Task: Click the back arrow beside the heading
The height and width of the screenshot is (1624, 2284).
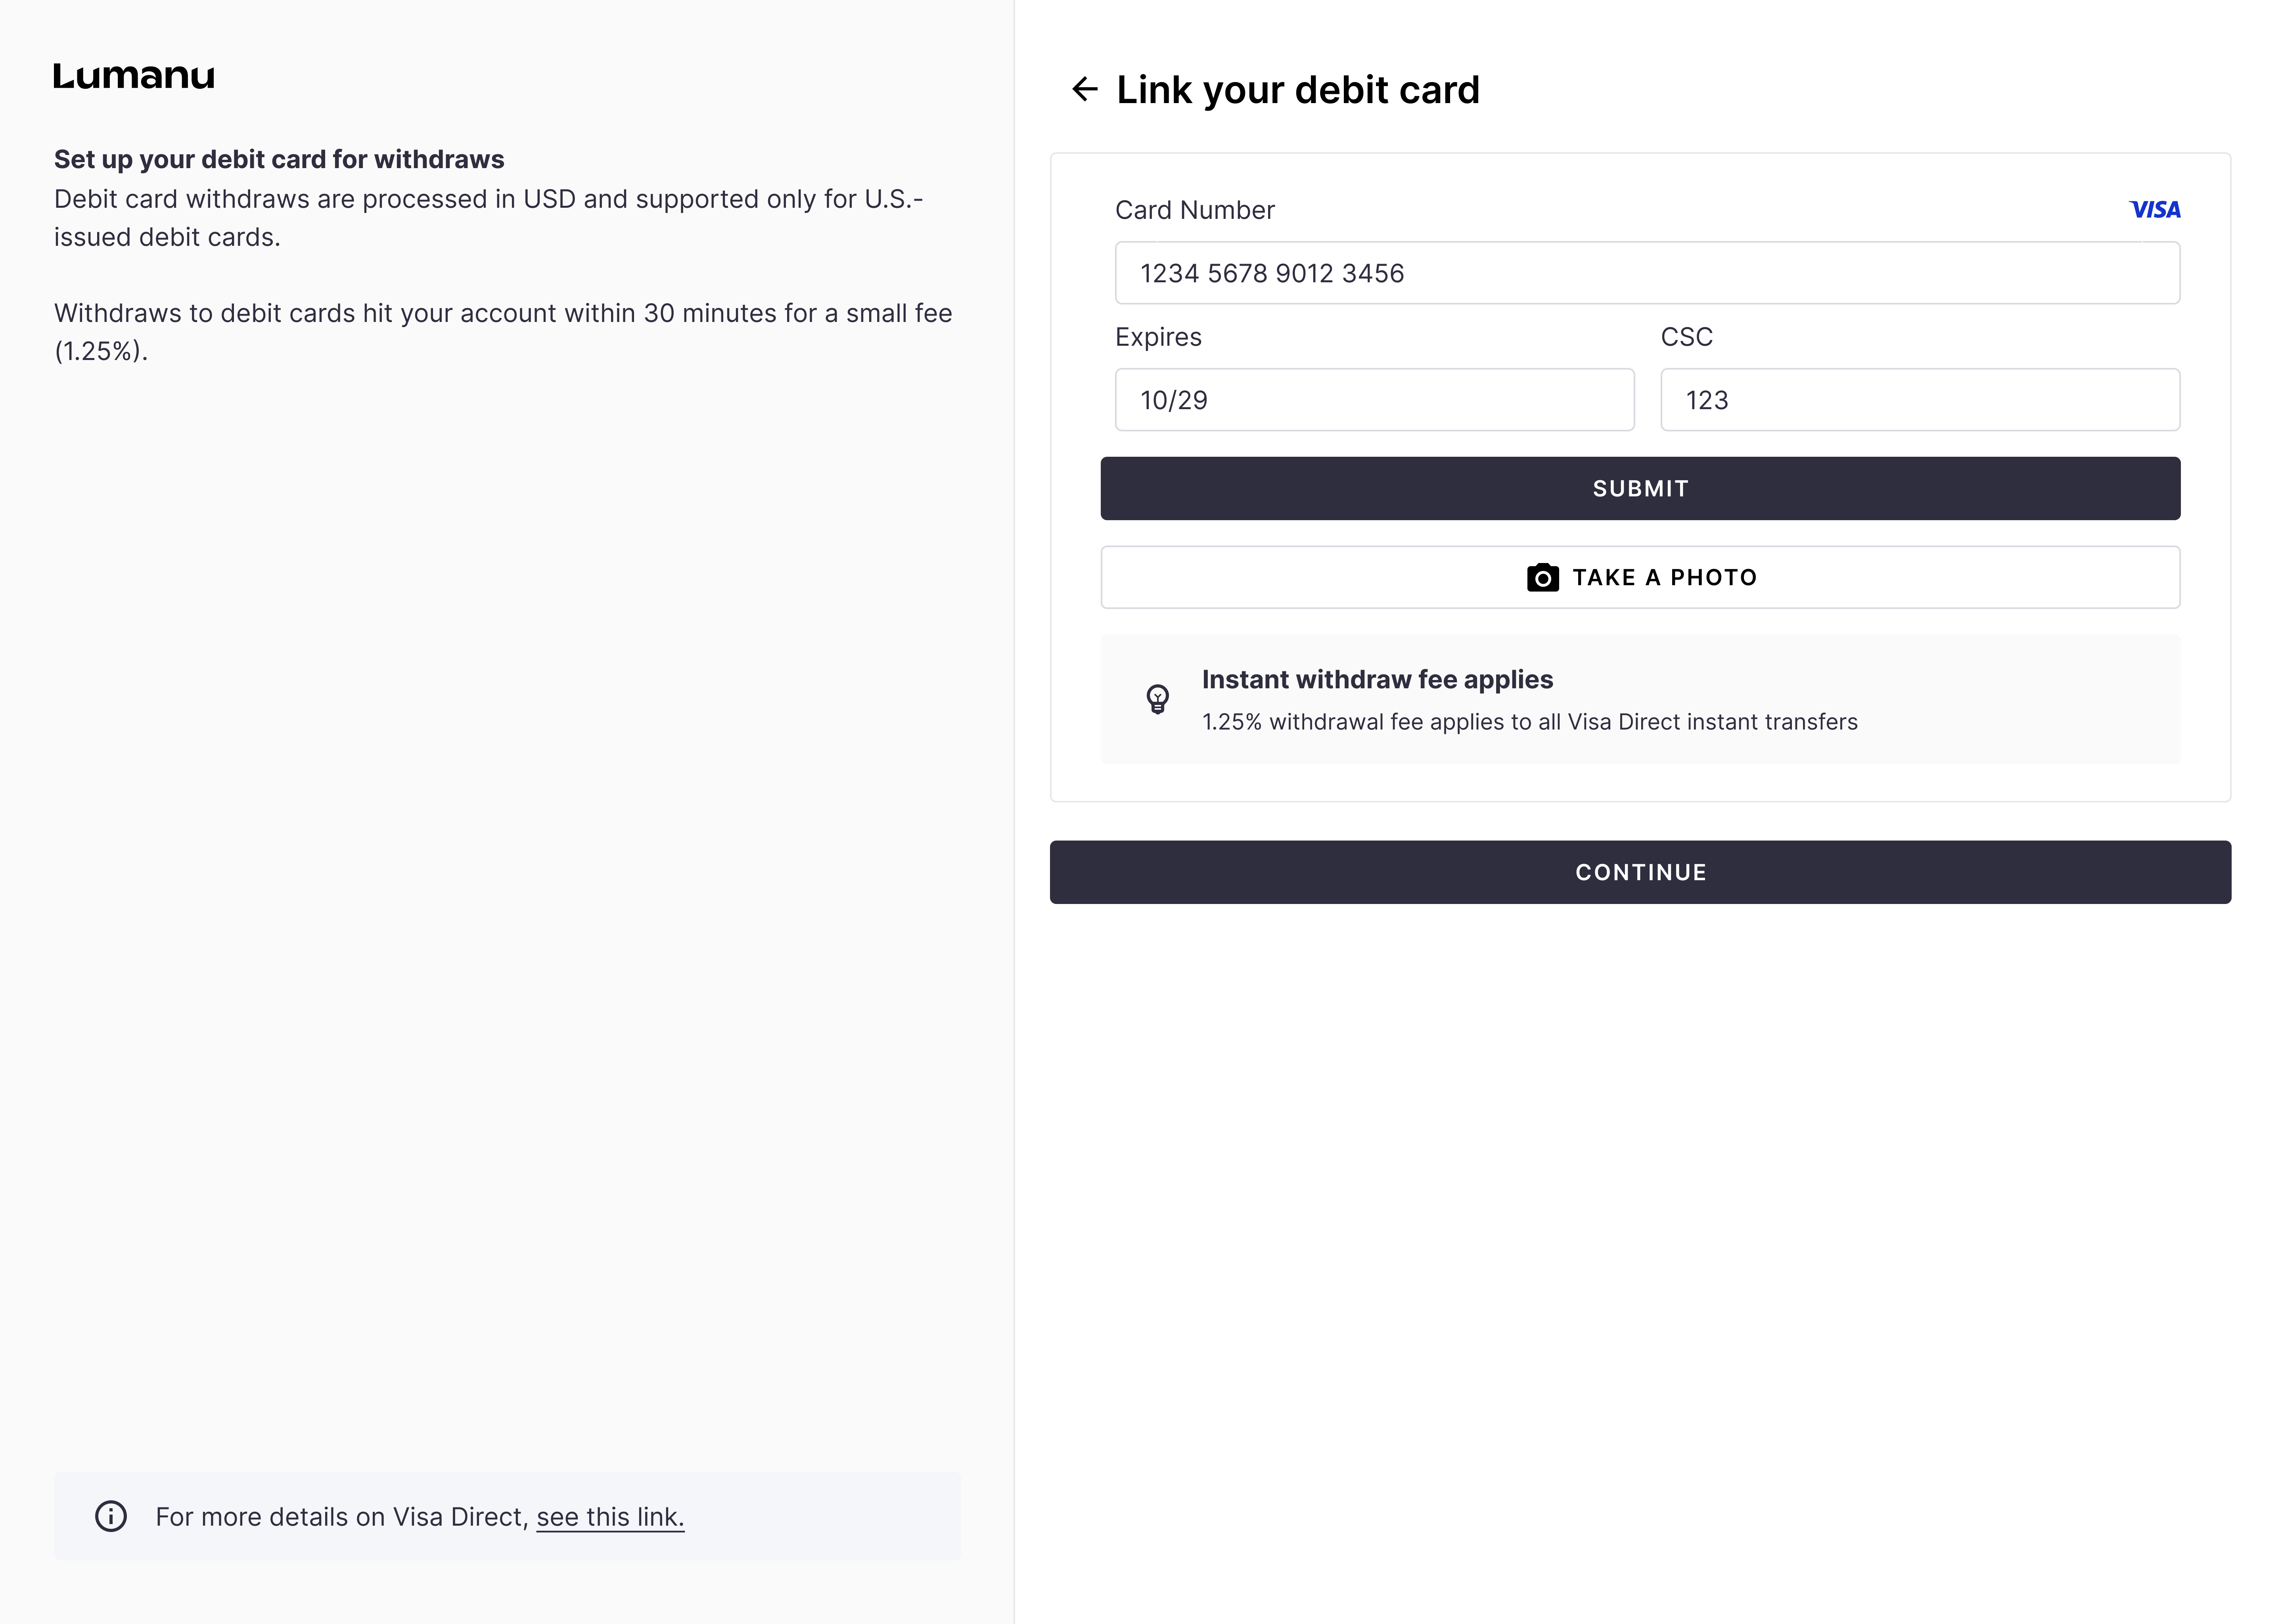Action: (1085, 90)
